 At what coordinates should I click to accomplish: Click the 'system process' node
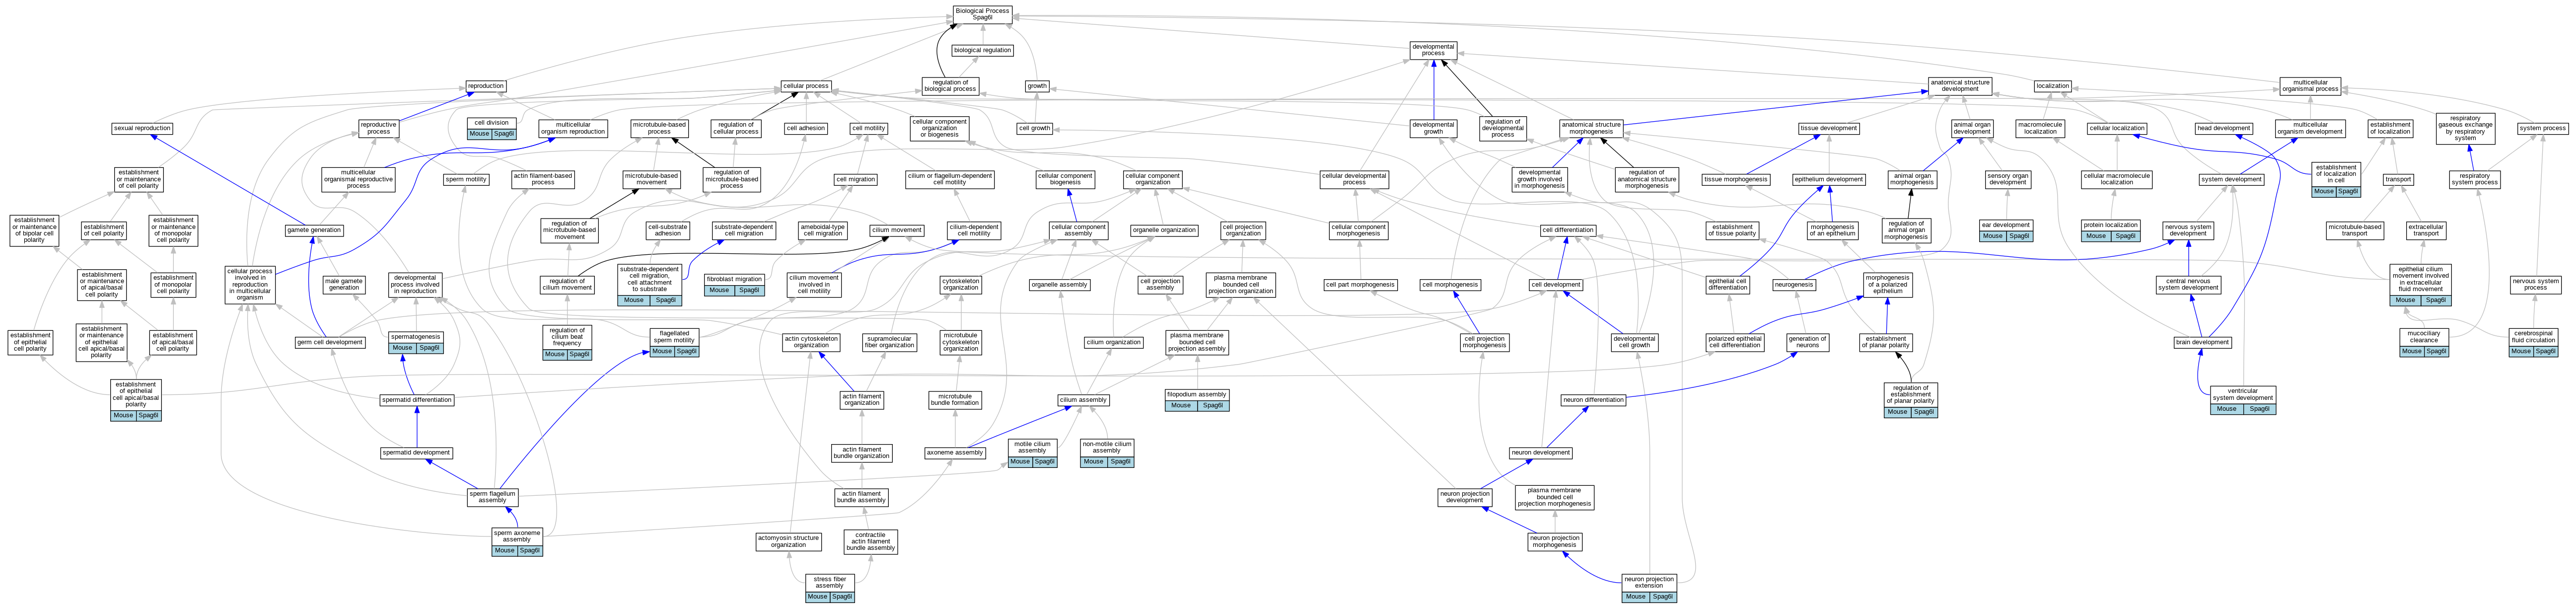pyautogui.click(x=2543, y=128)
